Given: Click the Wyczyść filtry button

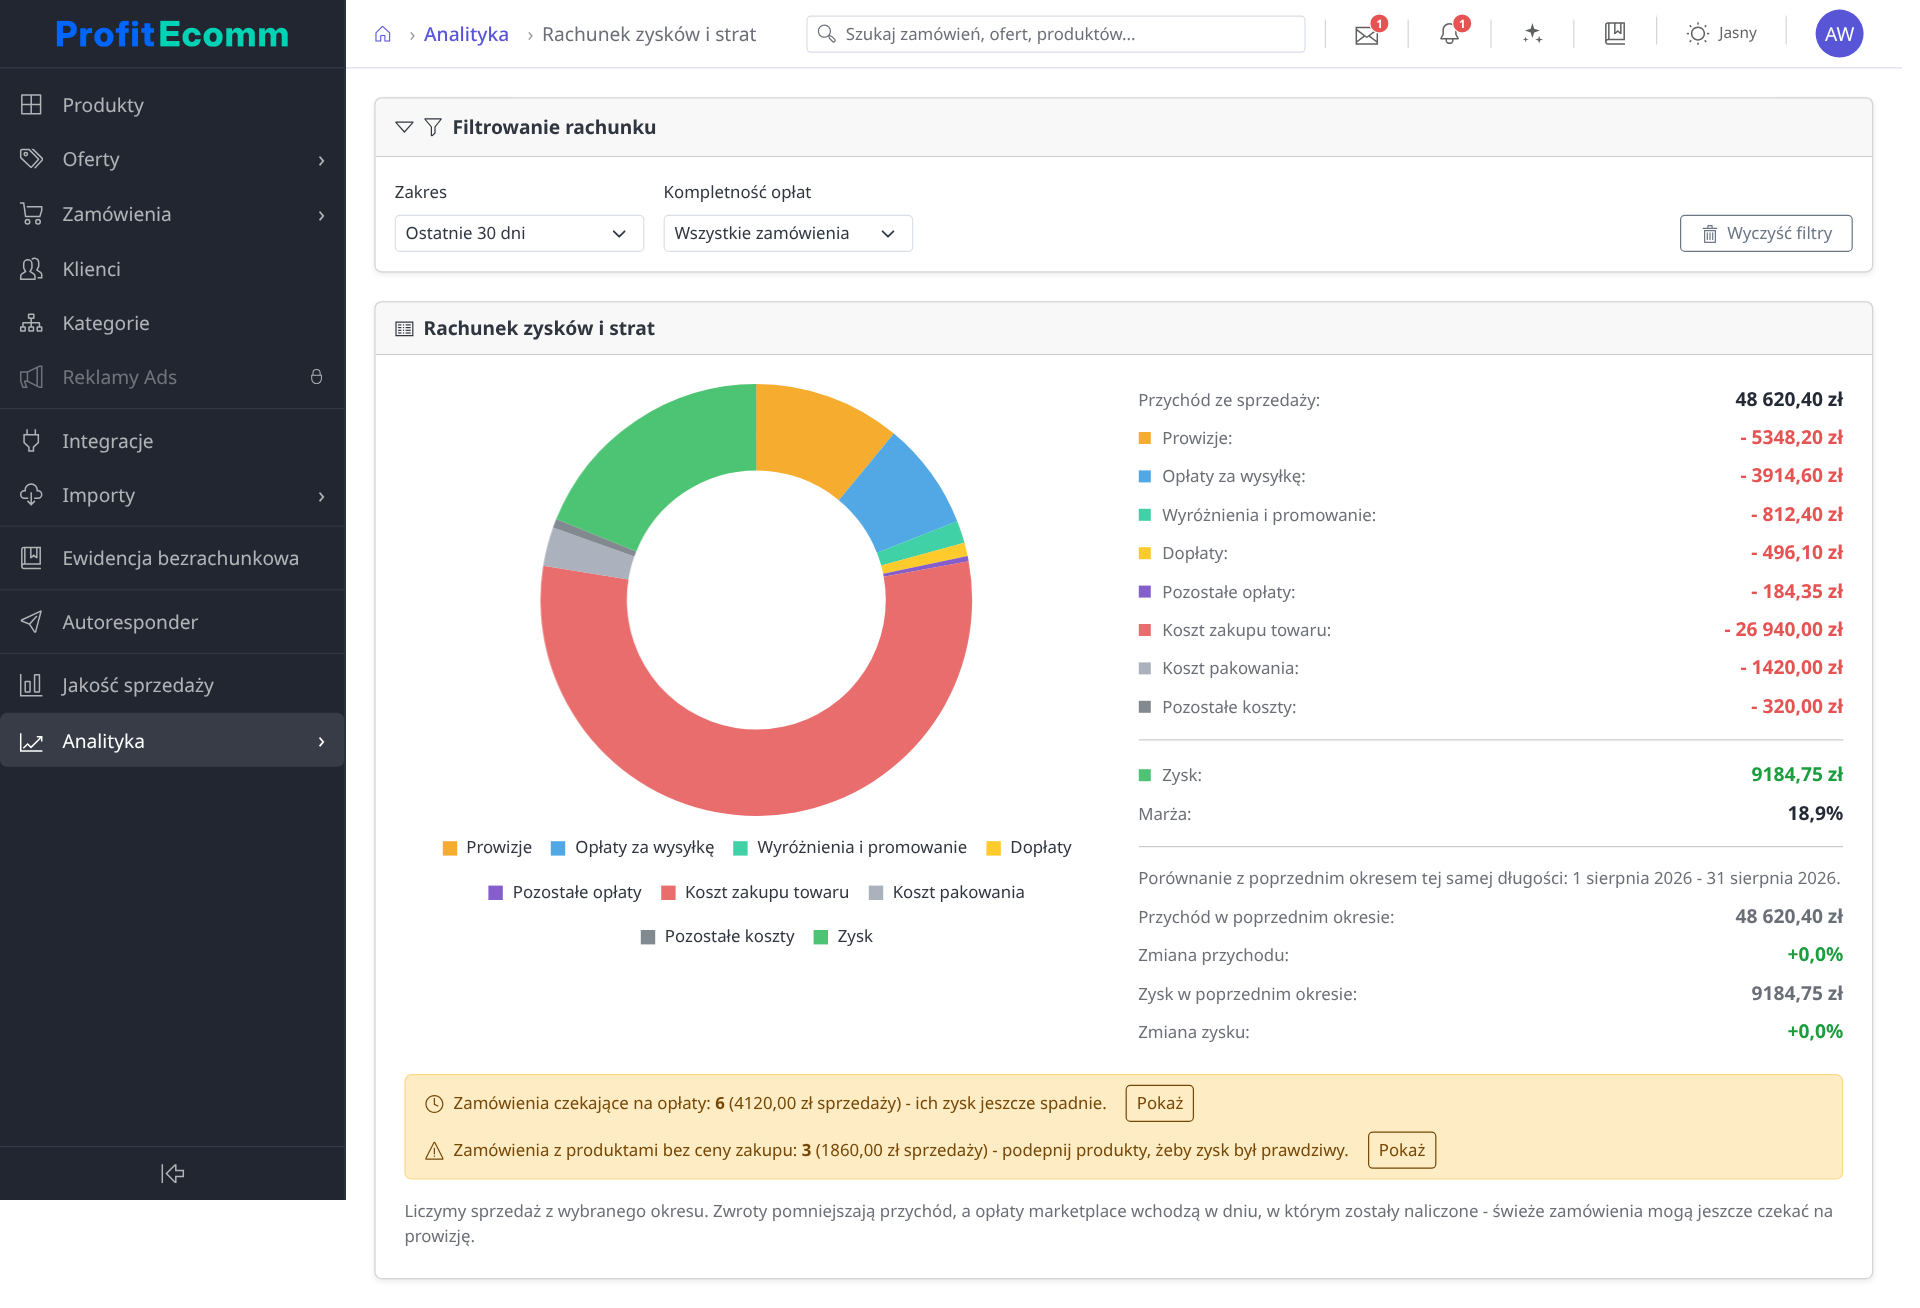Looking at the screenshot, I should 1766,233.
